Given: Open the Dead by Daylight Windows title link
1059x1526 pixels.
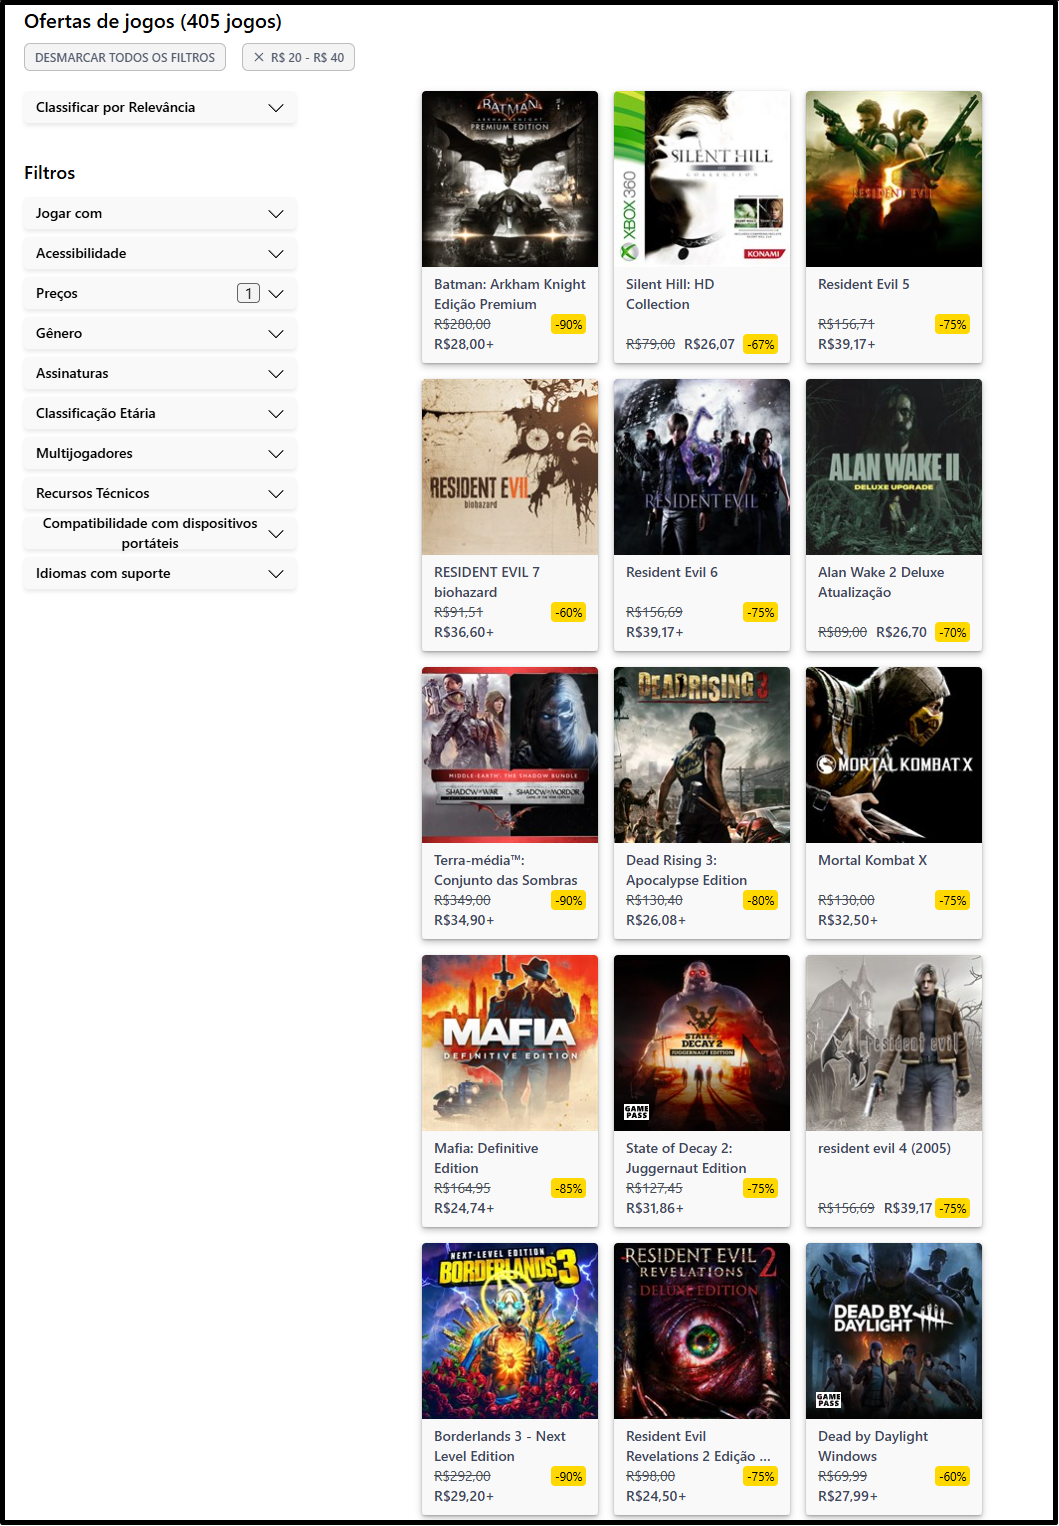Looking at the screenshot, I should [873, 1446].
